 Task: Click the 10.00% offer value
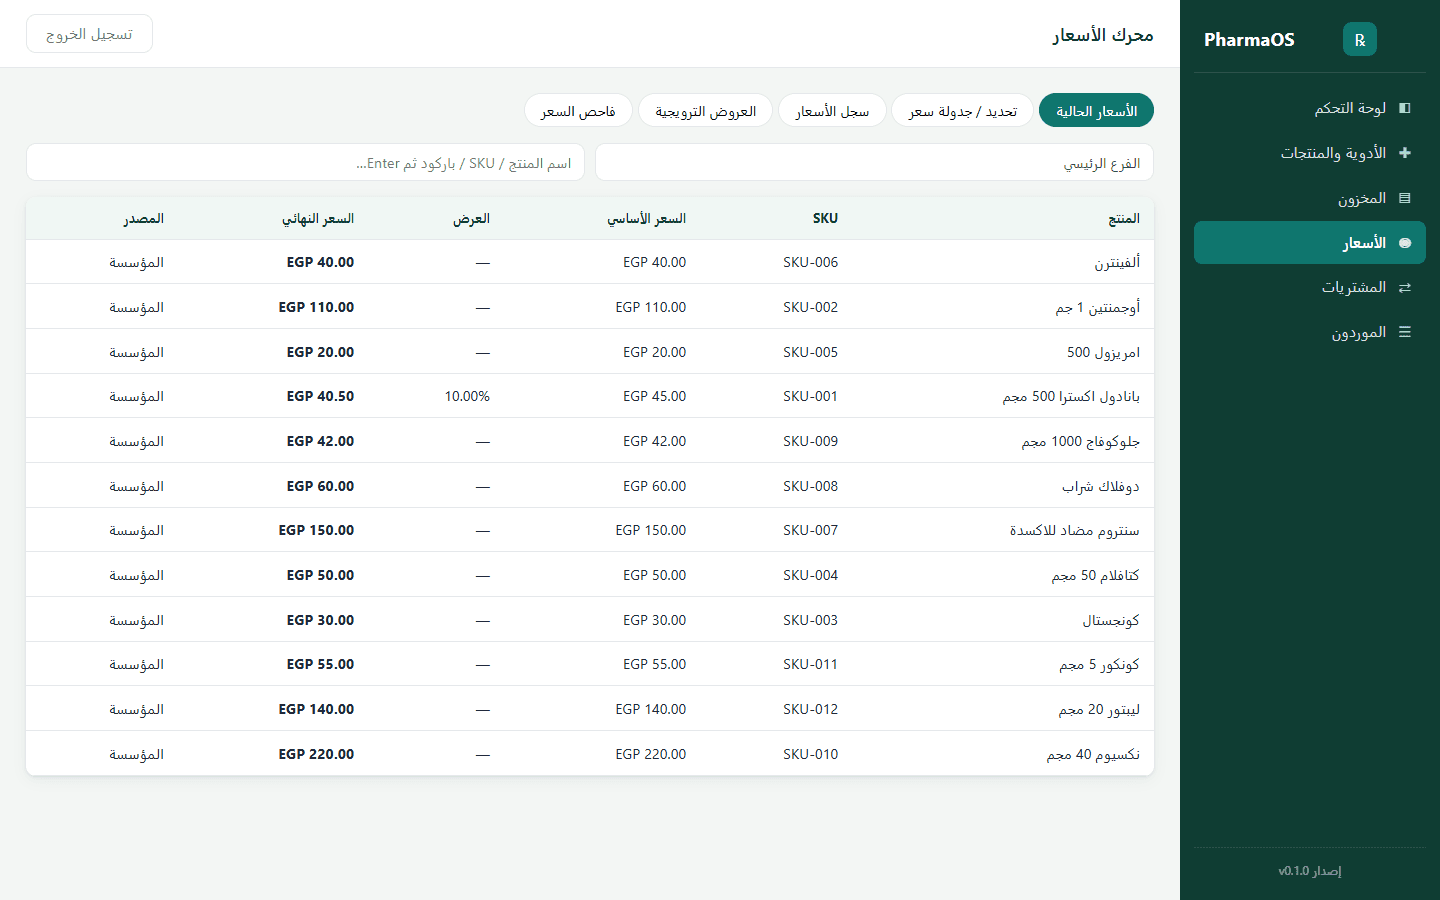(467, 396)
